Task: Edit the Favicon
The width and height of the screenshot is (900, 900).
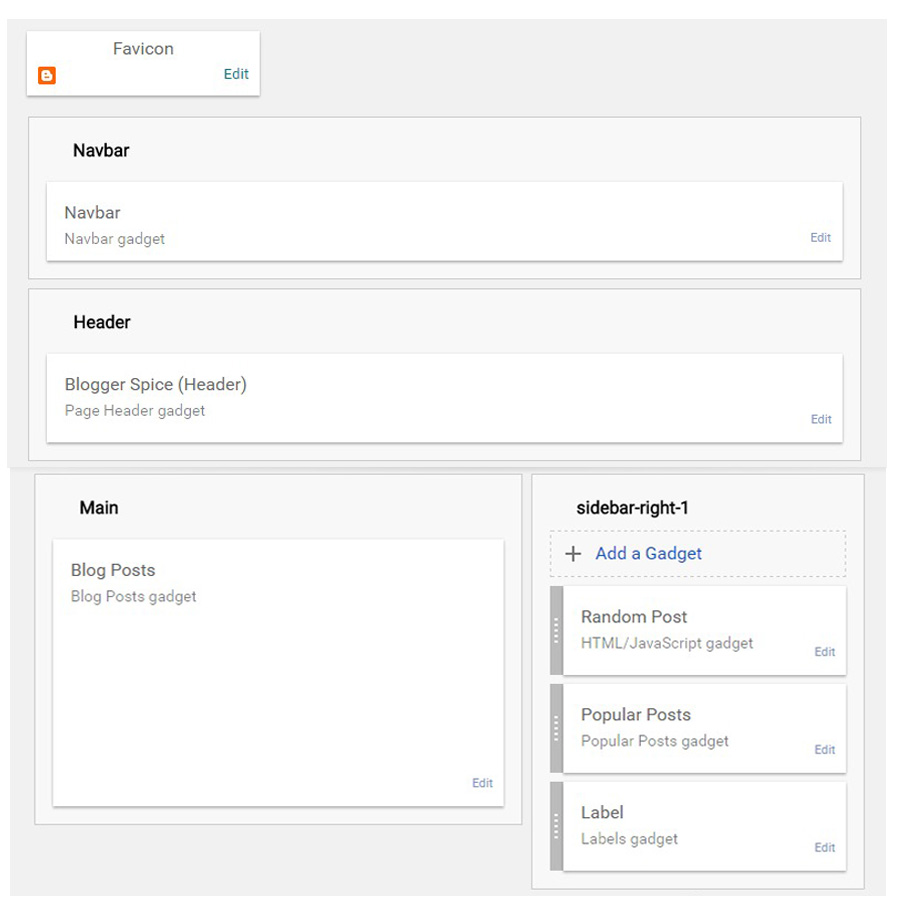Action: click(x=236, y=74)
